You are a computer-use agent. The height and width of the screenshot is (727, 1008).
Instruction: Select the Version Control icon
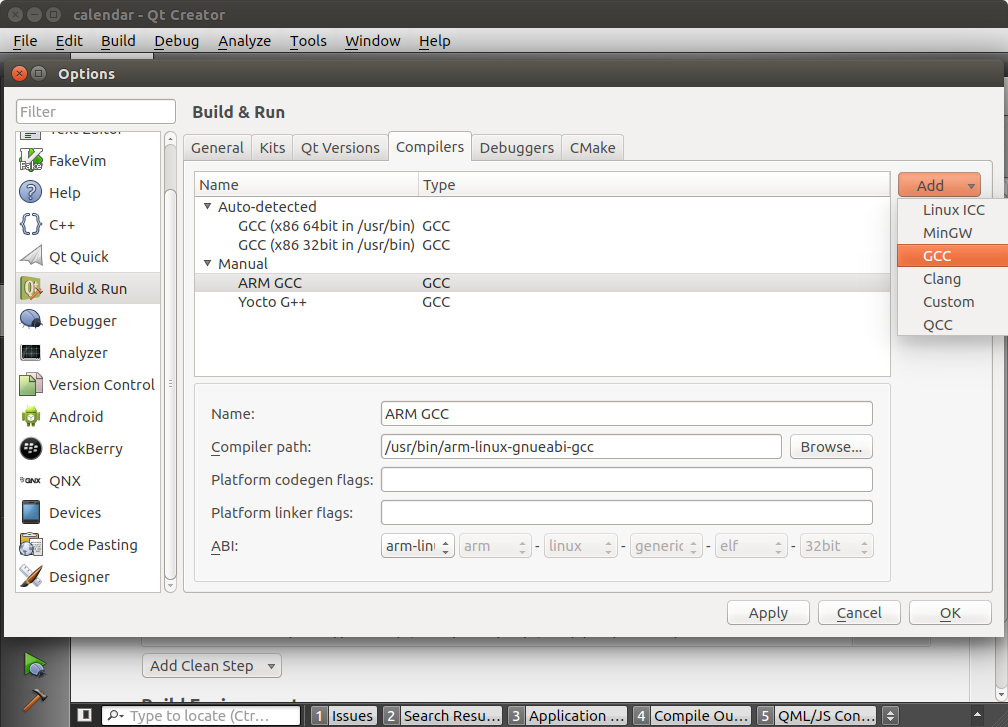(x=31, y=384)
